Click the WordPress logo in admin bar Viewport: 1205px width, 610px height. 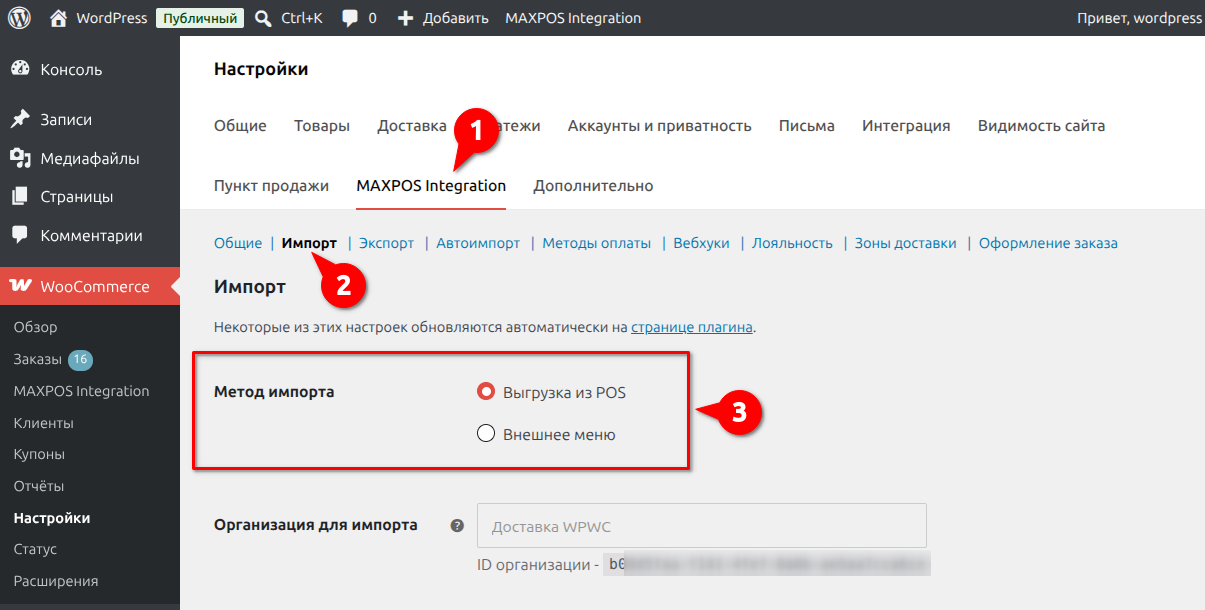coord(20,18)
